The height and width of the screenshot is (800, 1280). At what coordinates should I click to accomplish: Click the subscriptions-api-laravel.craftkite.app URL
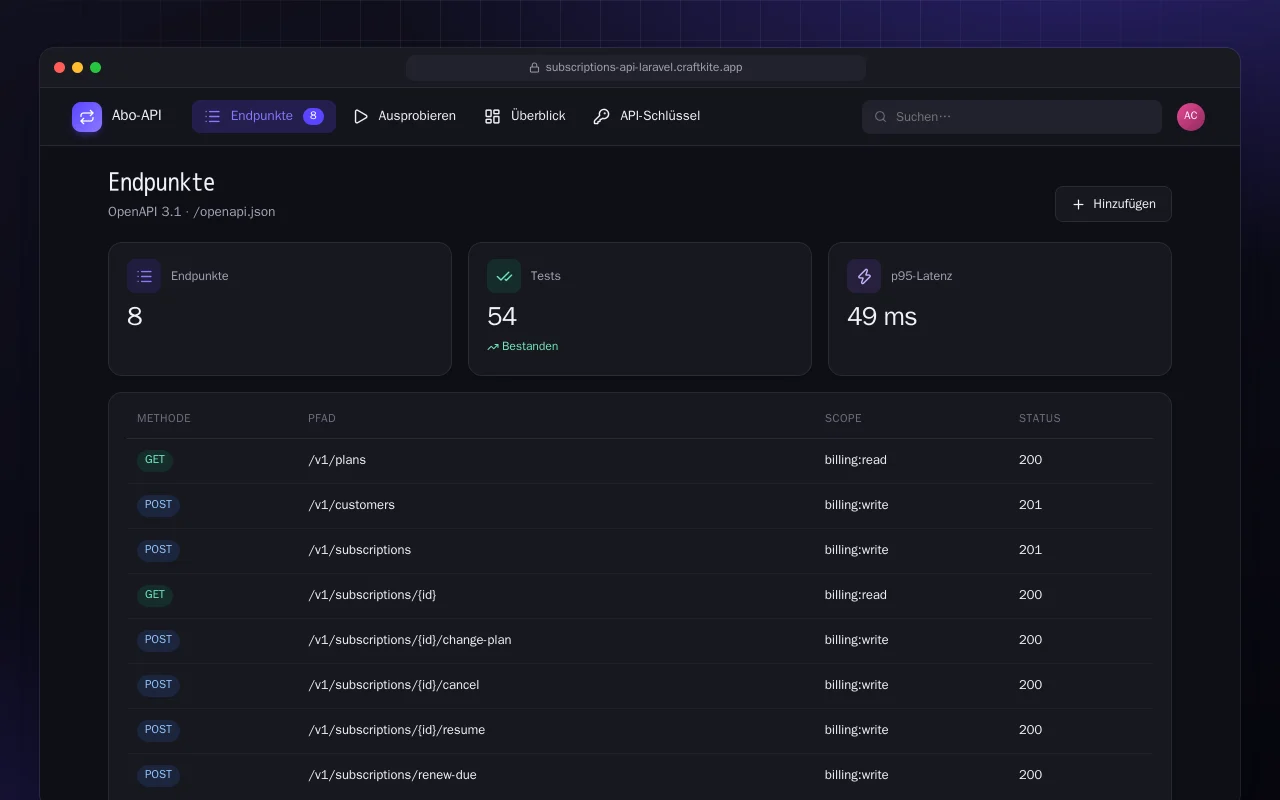coord(644,68)
